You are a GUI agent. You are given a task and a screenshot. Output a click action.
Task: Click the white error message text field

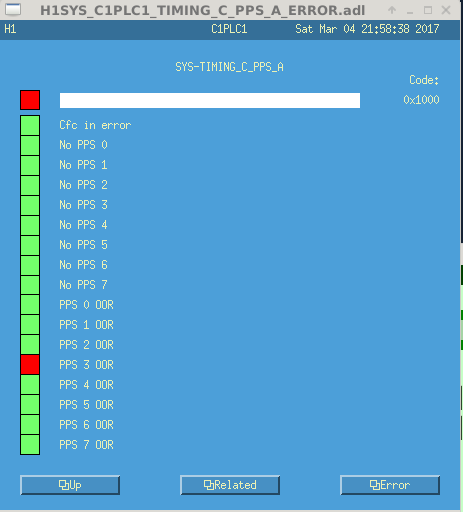click(x=210, y=100)
